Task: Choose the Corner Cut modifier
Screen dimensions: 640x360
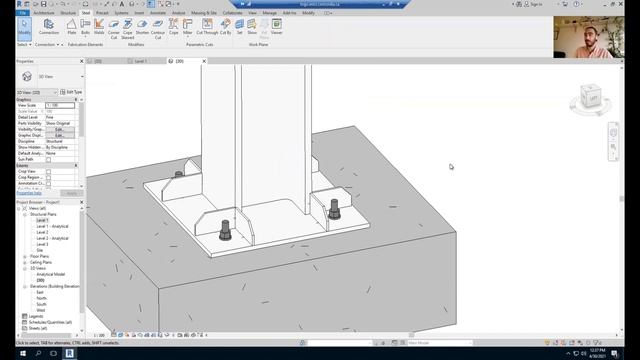Action: (x=114, y=29)
